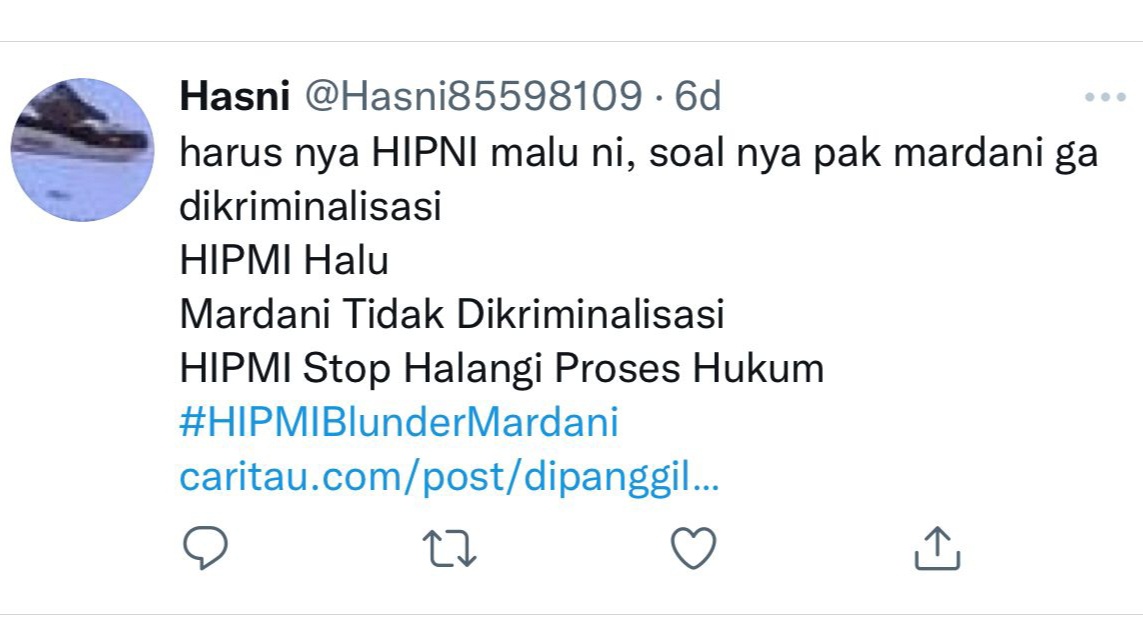The height and width of the screenshot is (643, 1143).
Task: Open the tweet via 6d timestamp
Action: (x=698, y=96)
